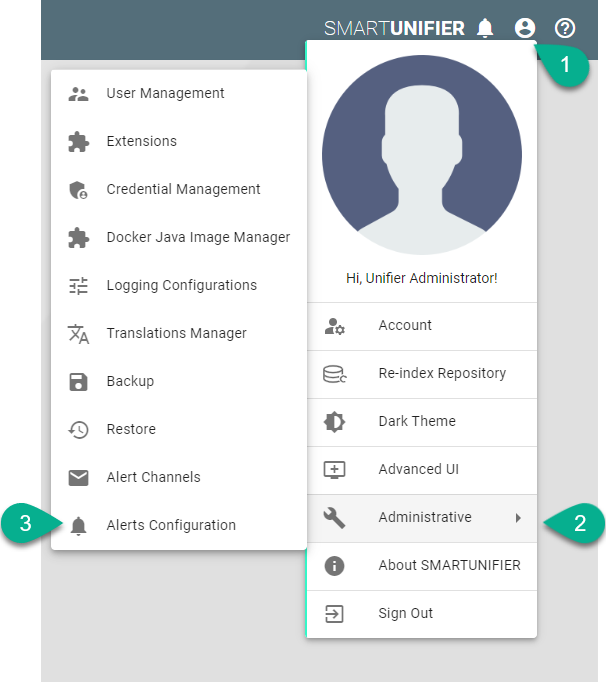The width and height of the screenshot is (606, 682).
Task: Choose Alert Channels in the submenu
Action: pos(153,477)
